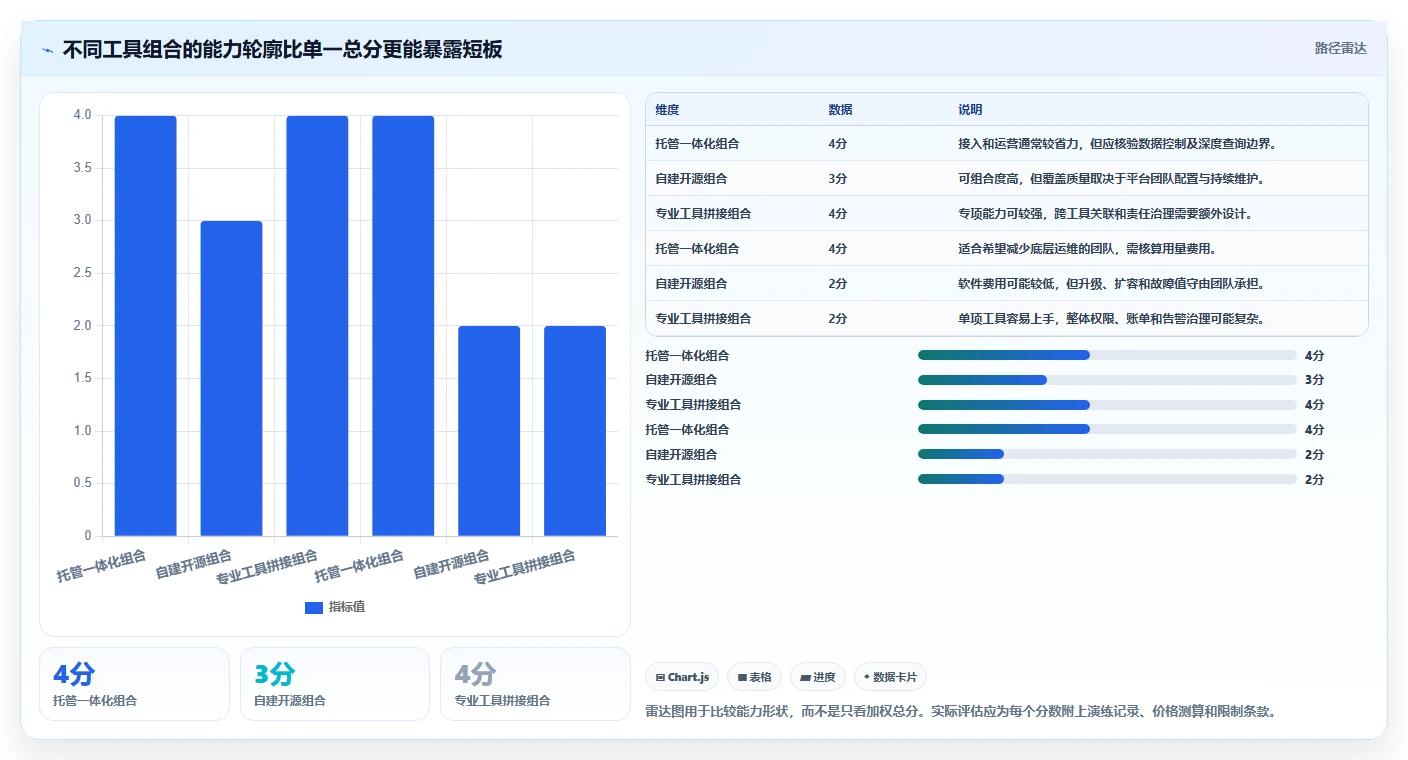Click the 数据卡片 chip
The image size is (1408, 760).
click(890, 677)
